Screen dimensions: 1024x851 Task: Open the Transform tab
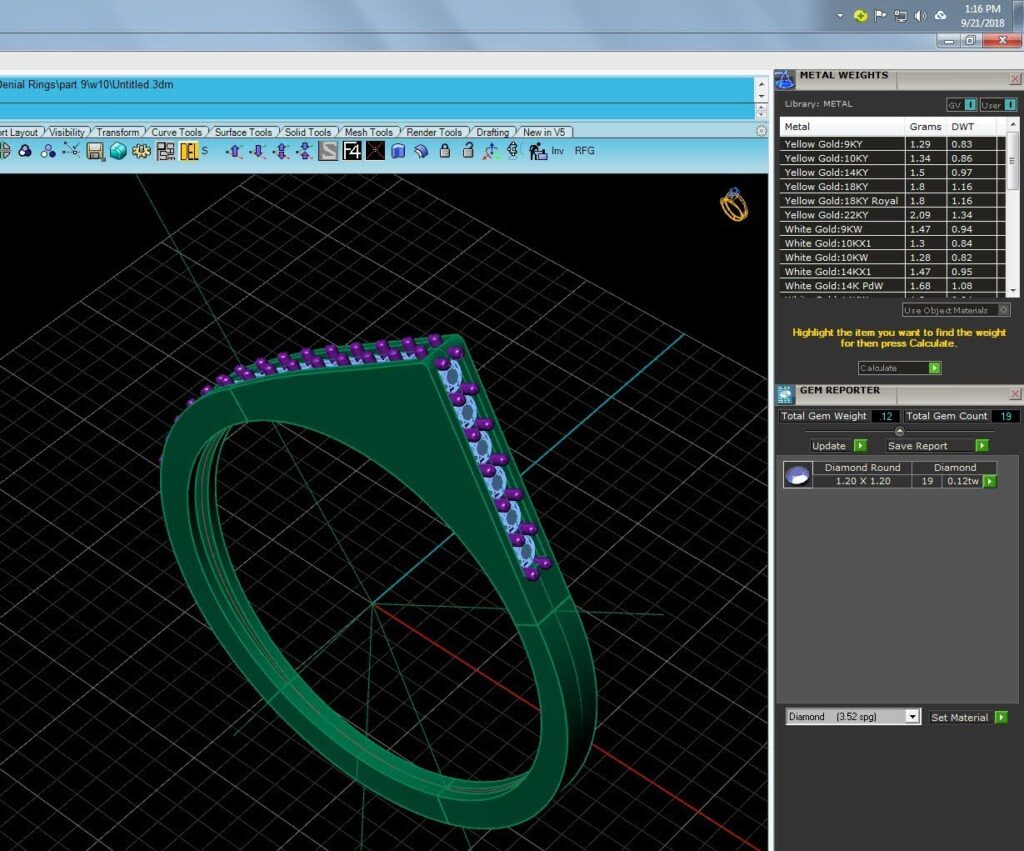click(118, 132)
